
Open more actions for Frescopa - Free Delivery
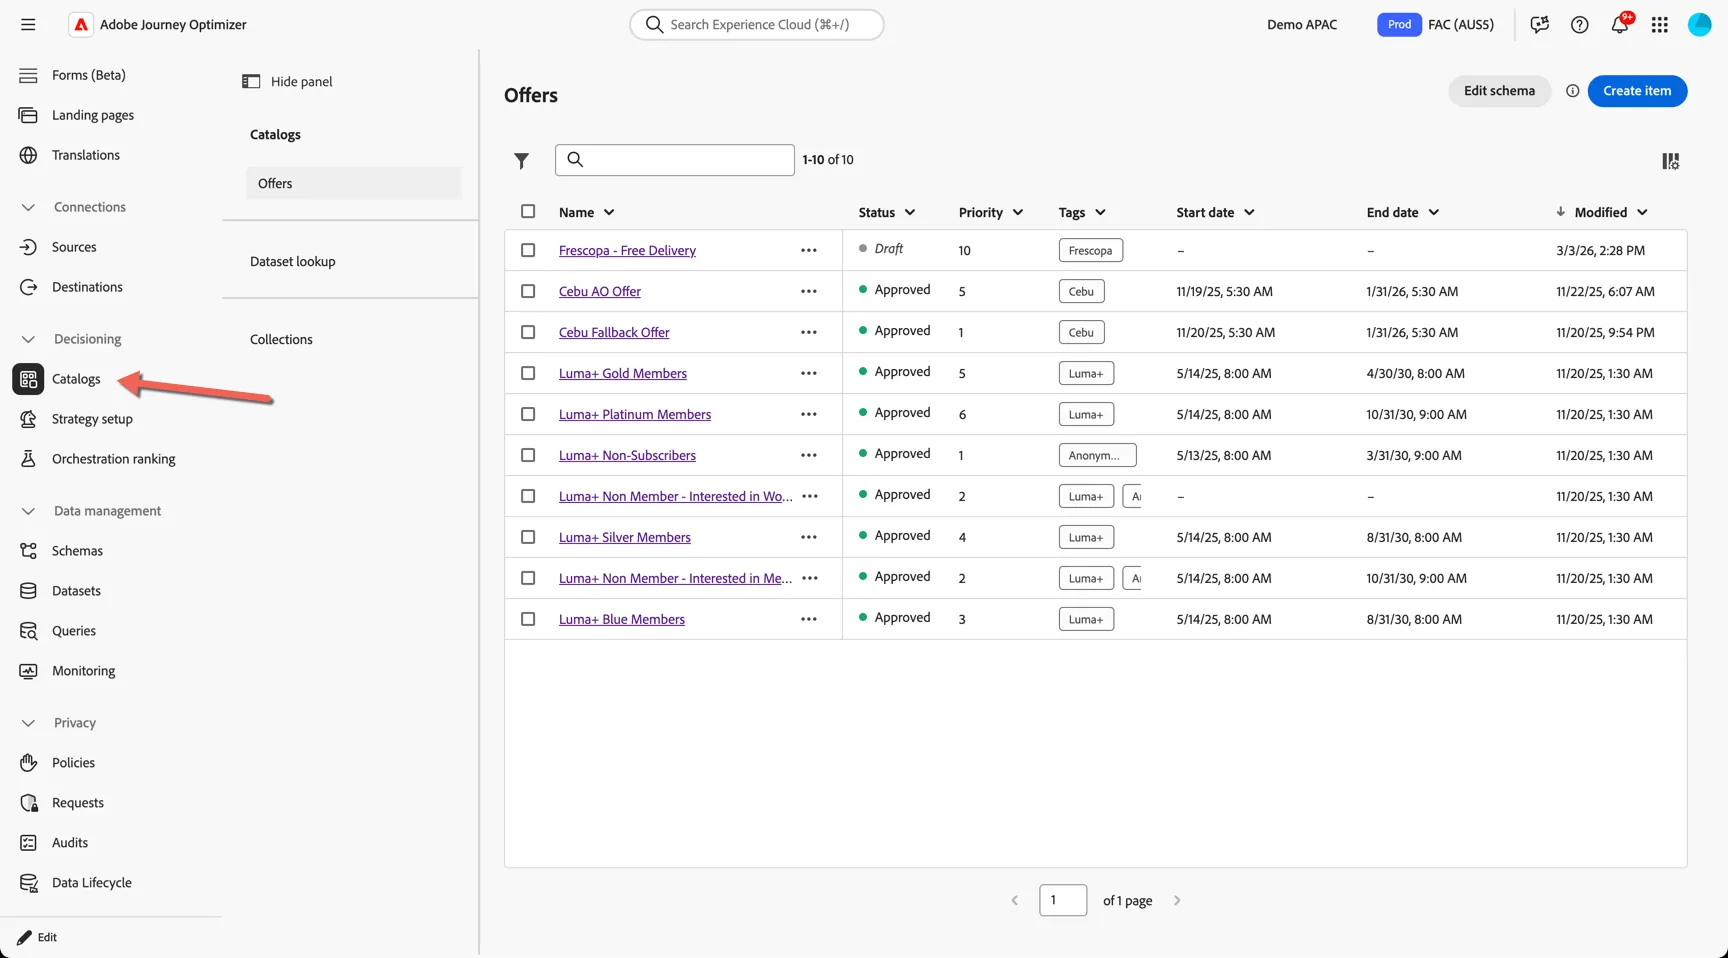pyautogui.click(x=809, y=250)
